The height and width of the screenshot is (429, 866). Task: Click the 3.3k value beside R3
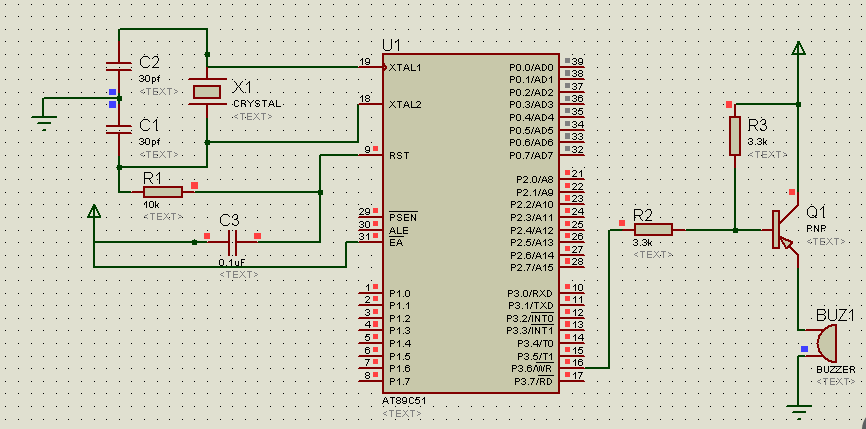[758, 141]
